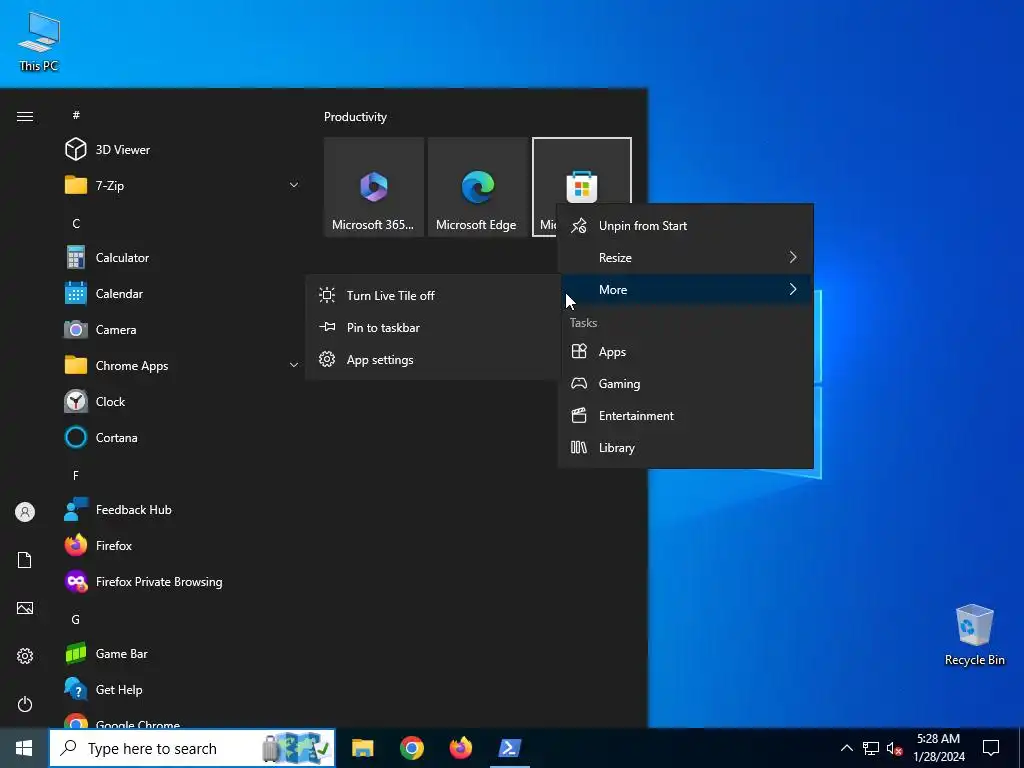The width and height of the screenshot is (1024, 768).
Task: Click the muted volume tray icon
Action: (x=894, y=748)
